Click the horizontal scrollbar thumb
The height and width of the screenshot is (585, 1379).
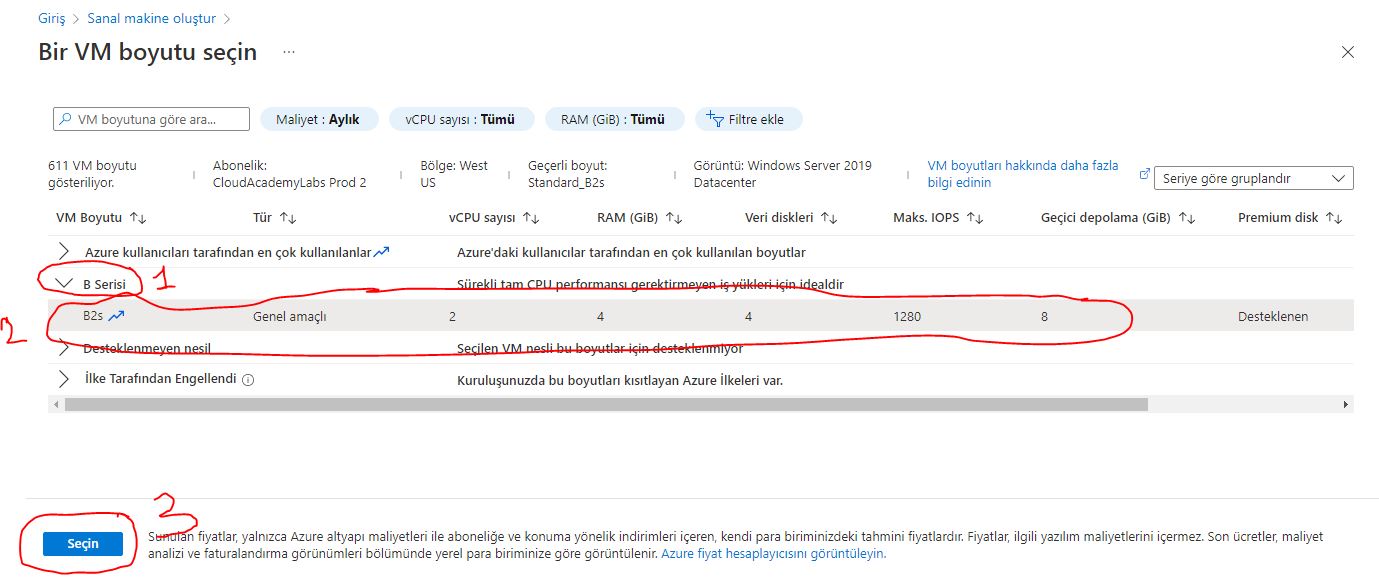[606, 404]
